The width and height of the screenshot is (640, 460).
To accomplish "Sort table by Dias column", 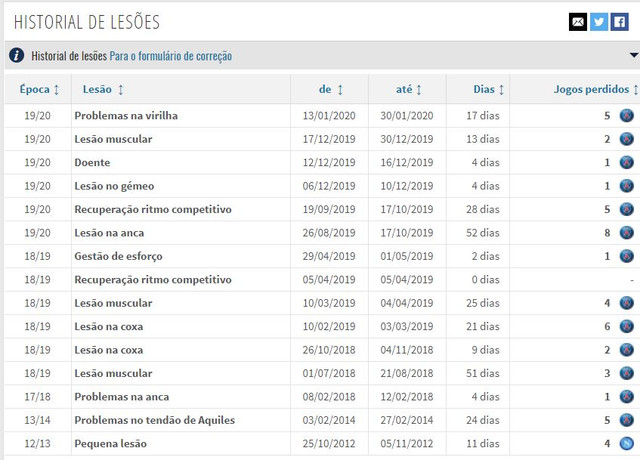I will pos(489,89).
